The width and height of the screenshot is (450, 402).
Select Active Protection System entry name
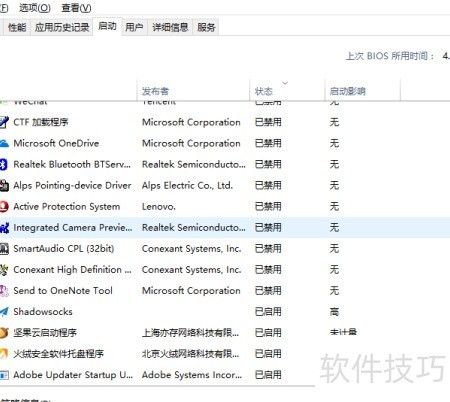pyautogui.click(x=67, y=207)
